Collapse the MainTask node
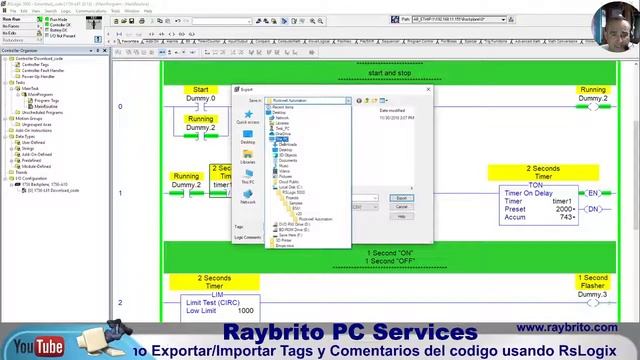Viewport: 640px width, 360px height. [x=12, y=89]
